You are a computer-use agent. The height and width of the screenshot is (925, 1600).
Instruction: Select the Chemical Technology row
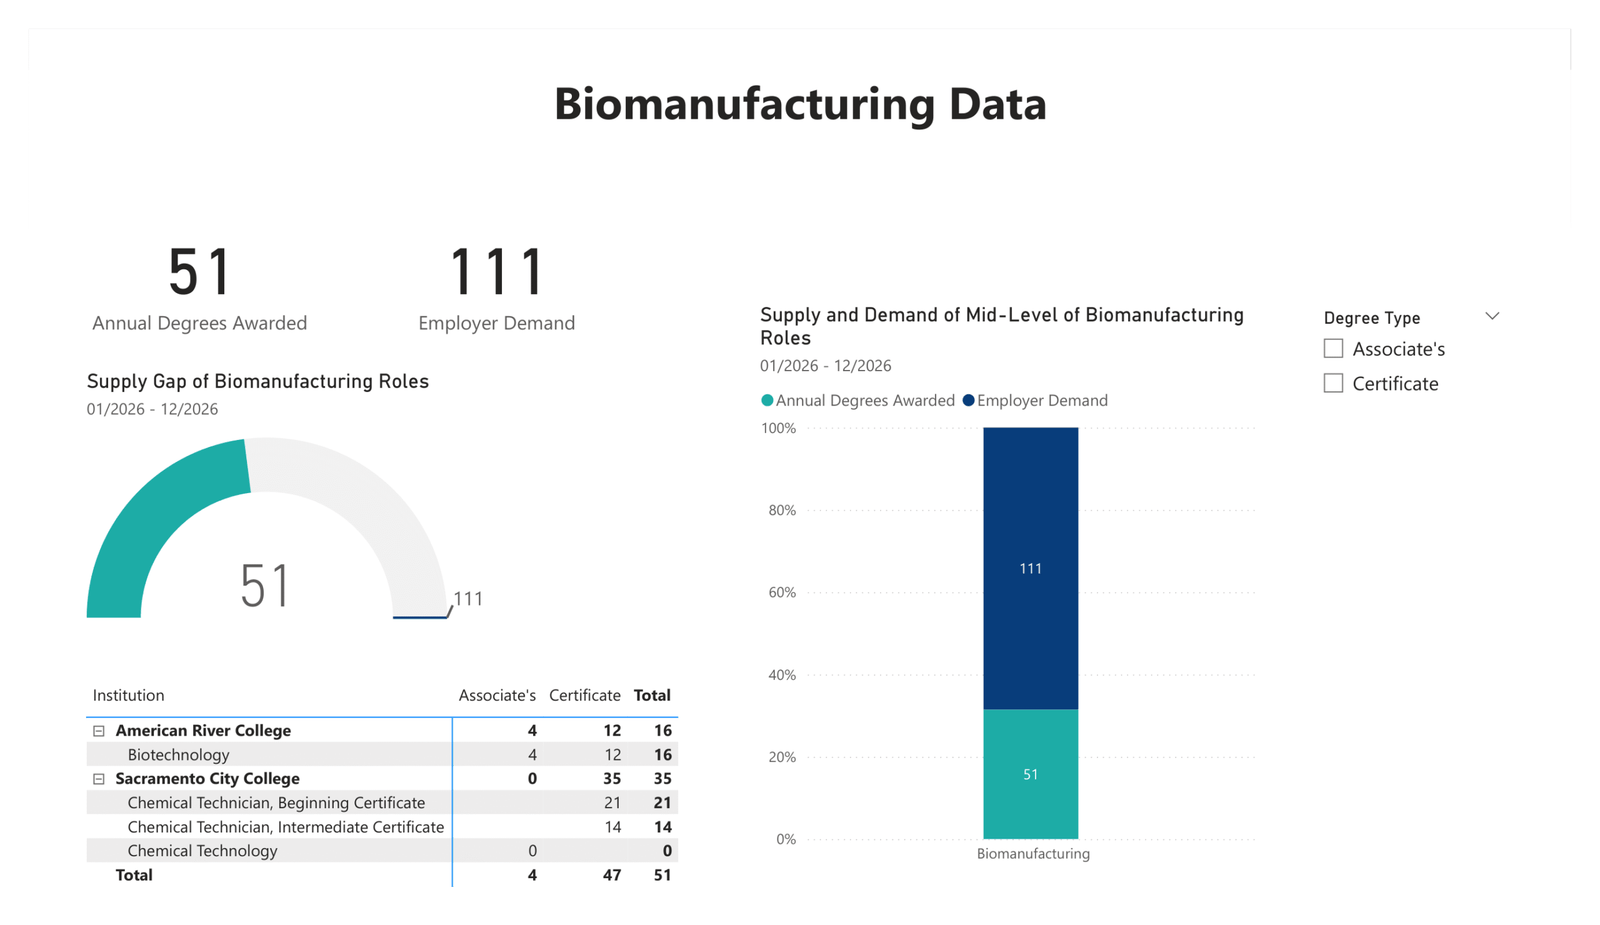click(x=202, y=851)
